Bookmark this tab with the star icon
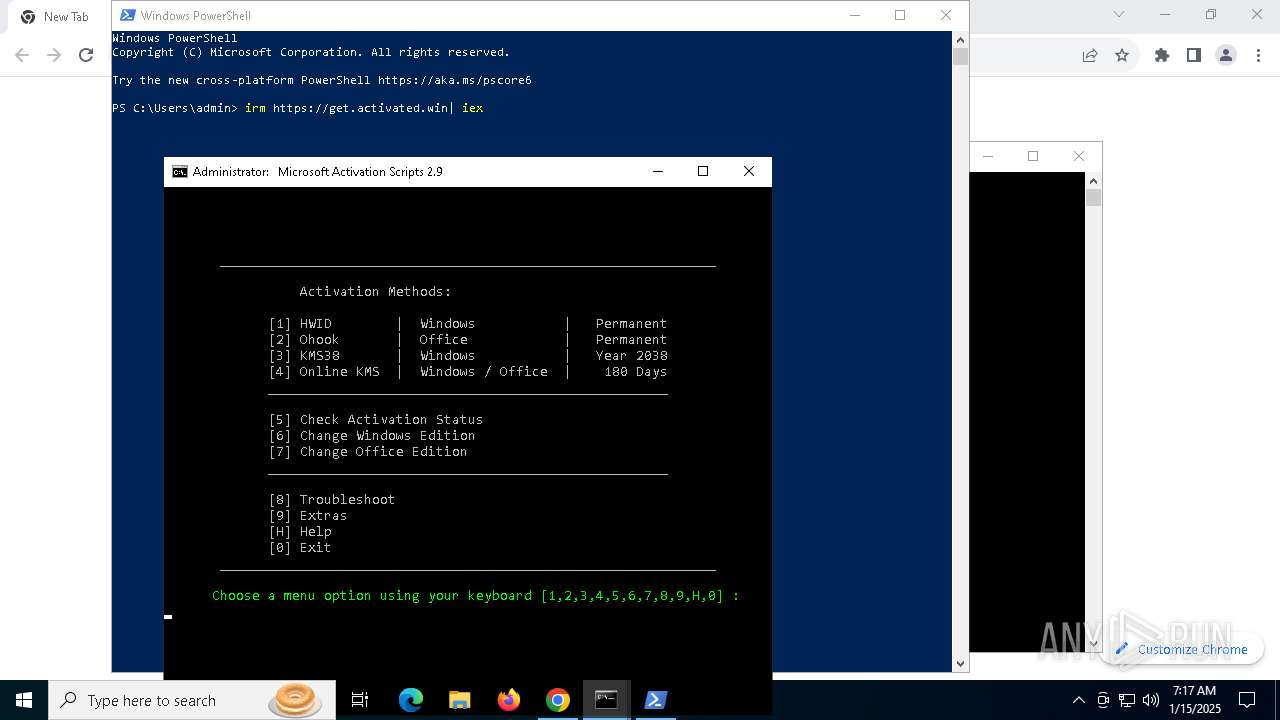1280x720 pixels. click(x=1122, y=55)
